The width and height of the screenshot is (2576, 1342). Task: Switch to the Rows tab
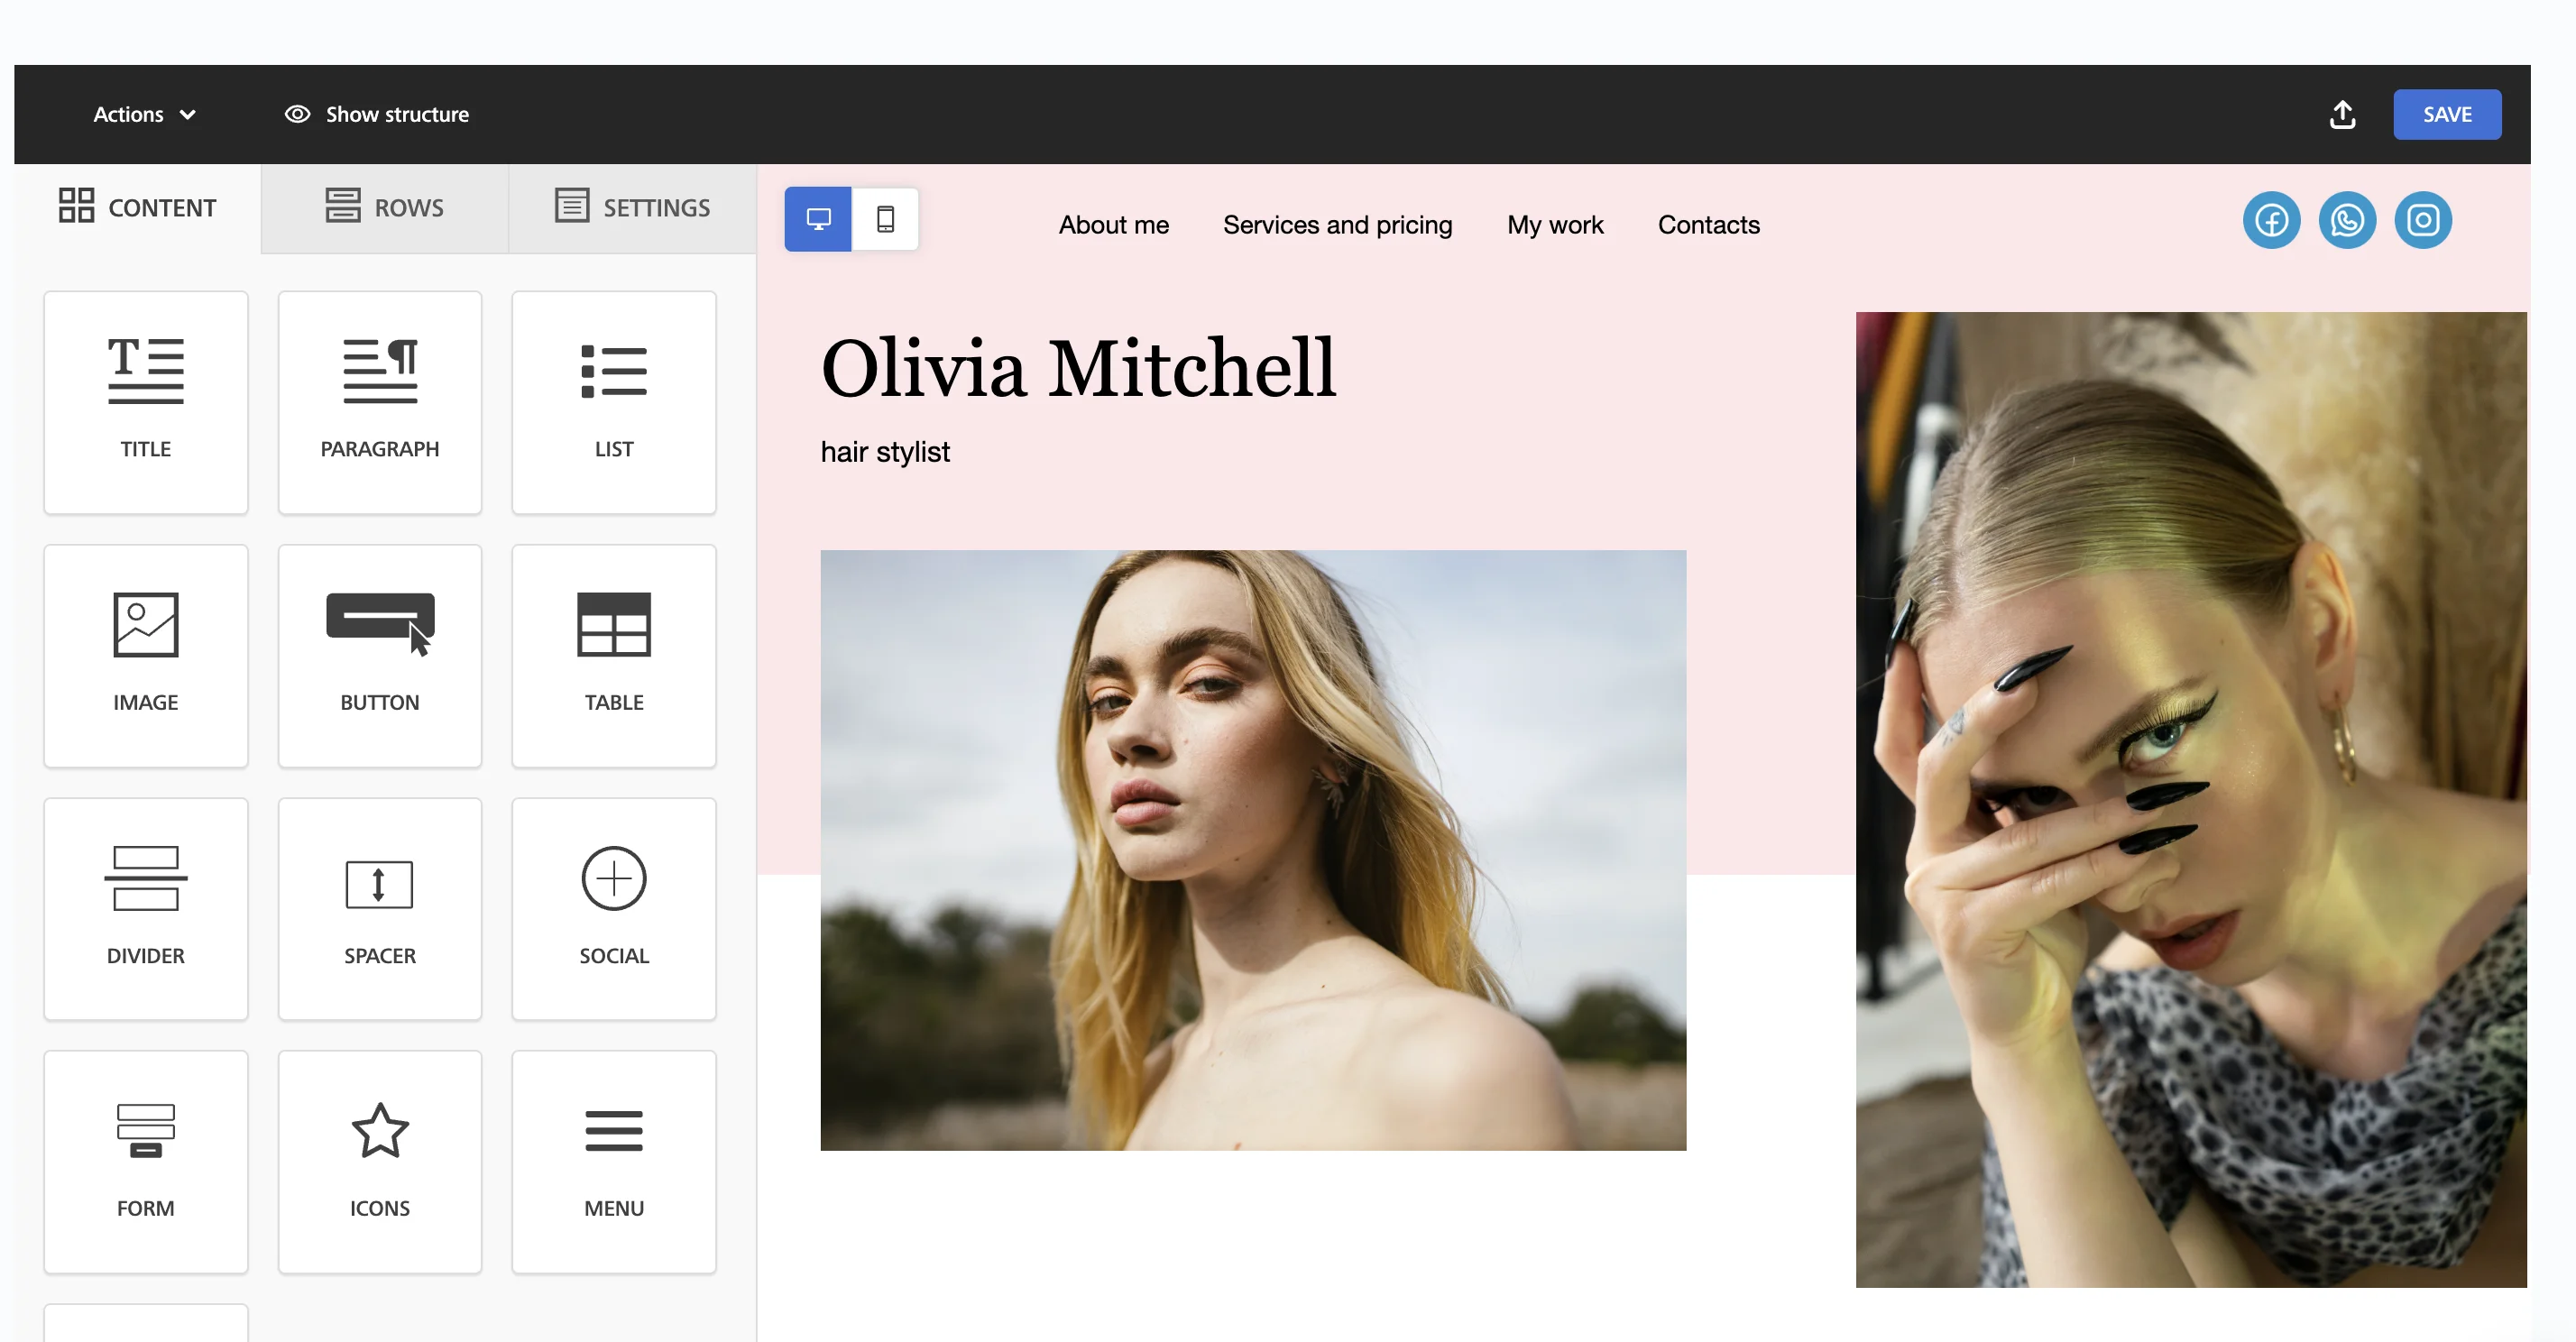coord(384,207)
